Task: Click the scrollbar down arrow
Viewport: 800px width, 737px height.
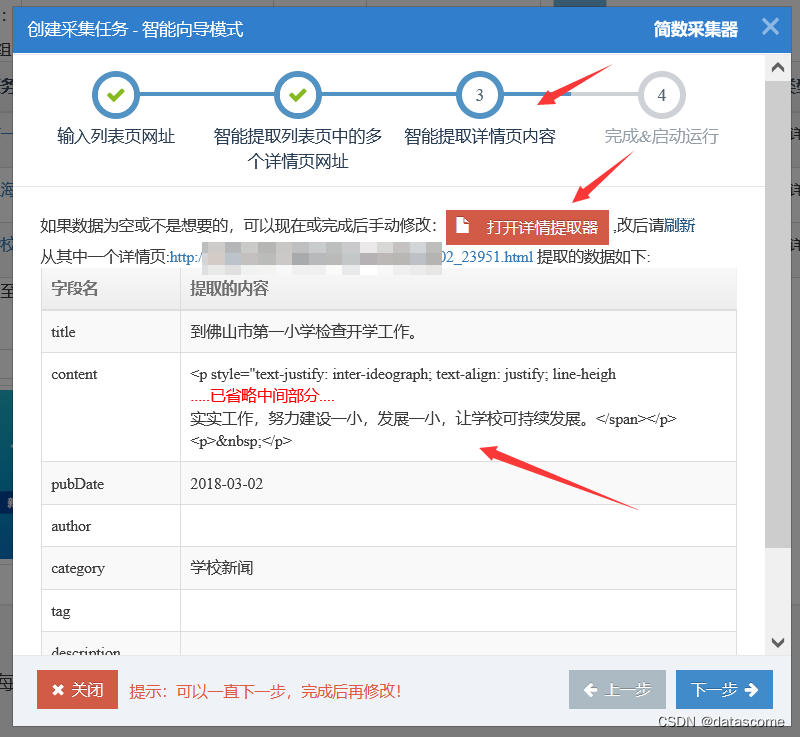Action: [778, 643]
